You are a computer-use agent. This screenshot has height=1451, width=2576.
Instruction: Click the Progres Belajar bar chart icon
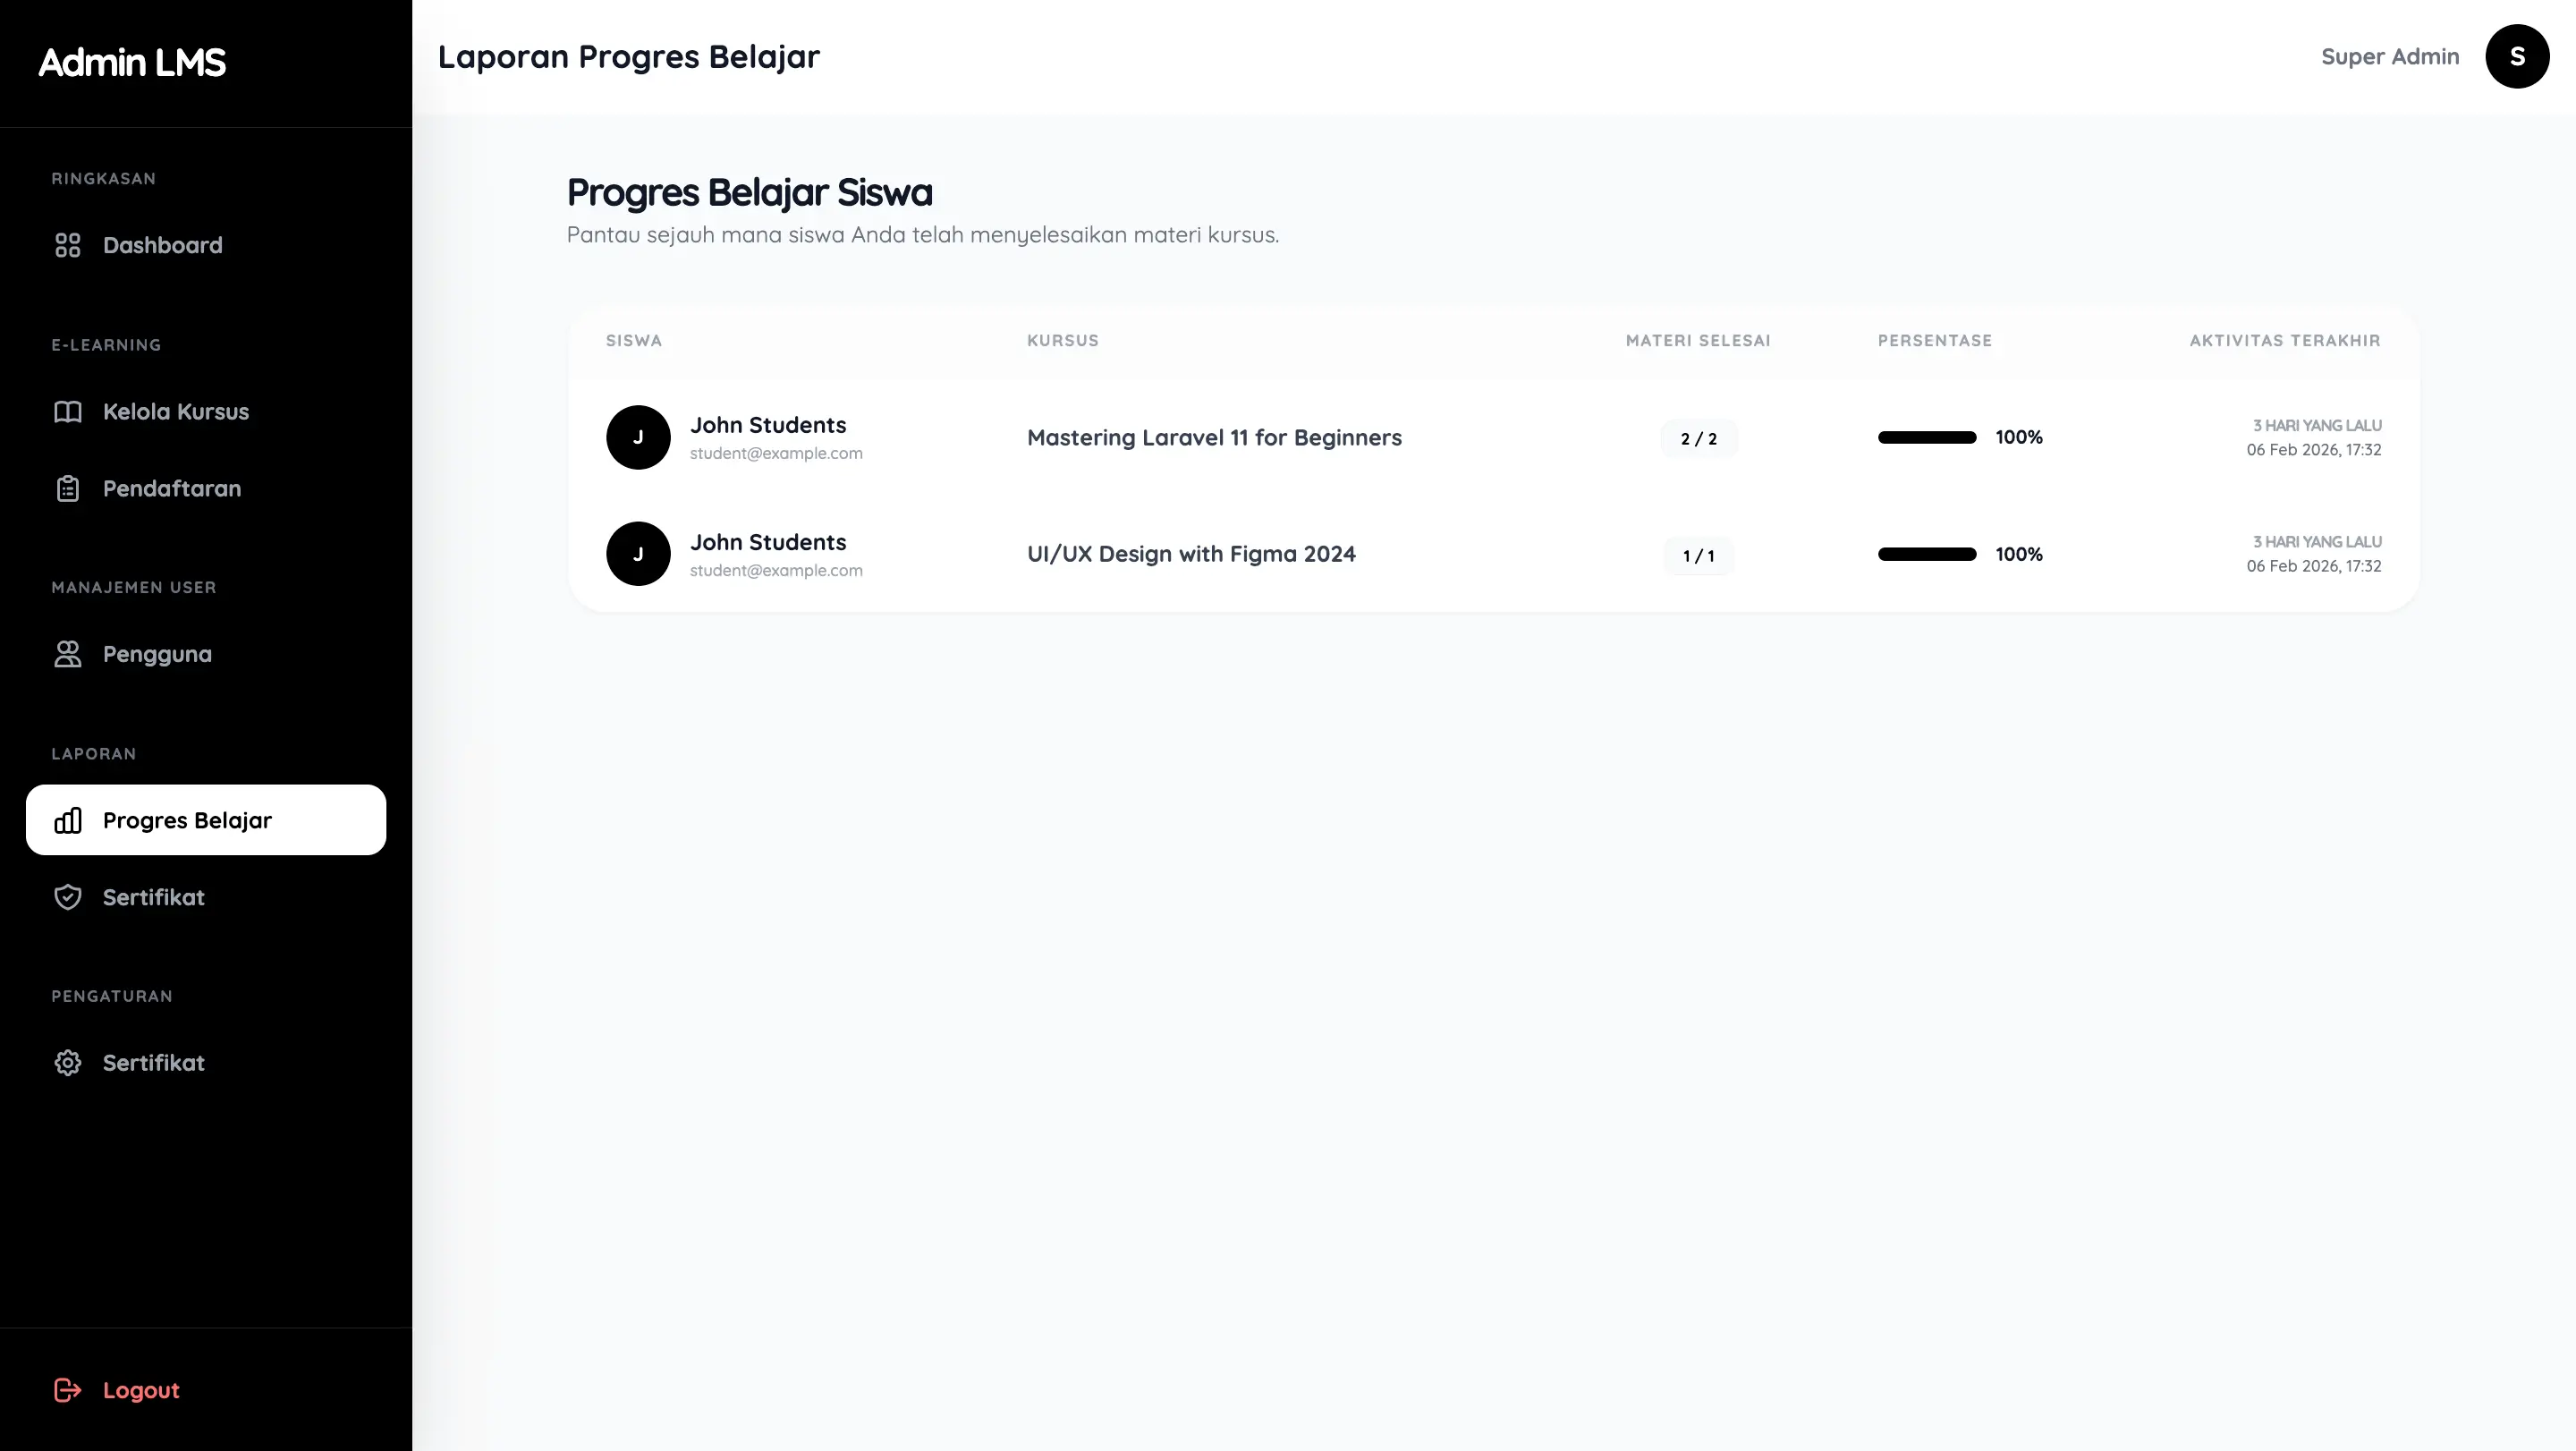point(67,821)
